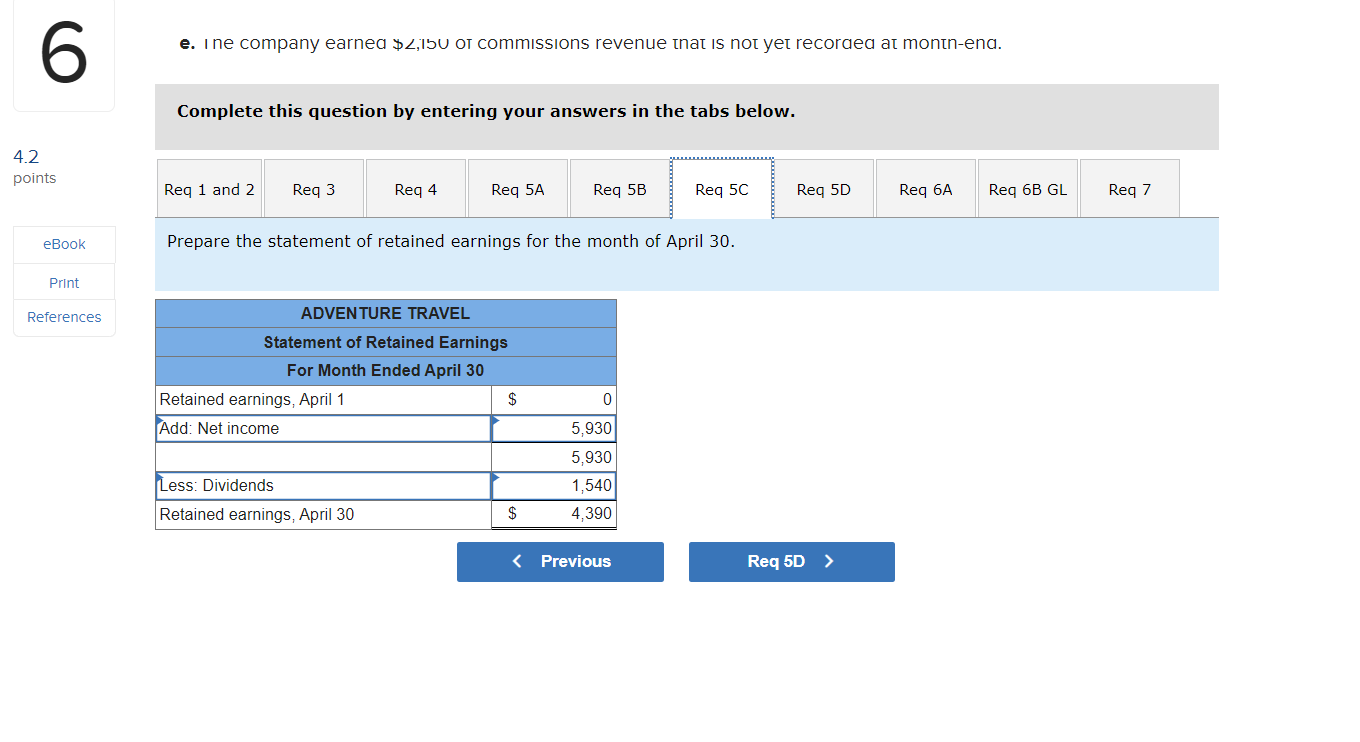Open the Req 6A tab
This screenshot has height=742, width=1360.
point(926,188)
